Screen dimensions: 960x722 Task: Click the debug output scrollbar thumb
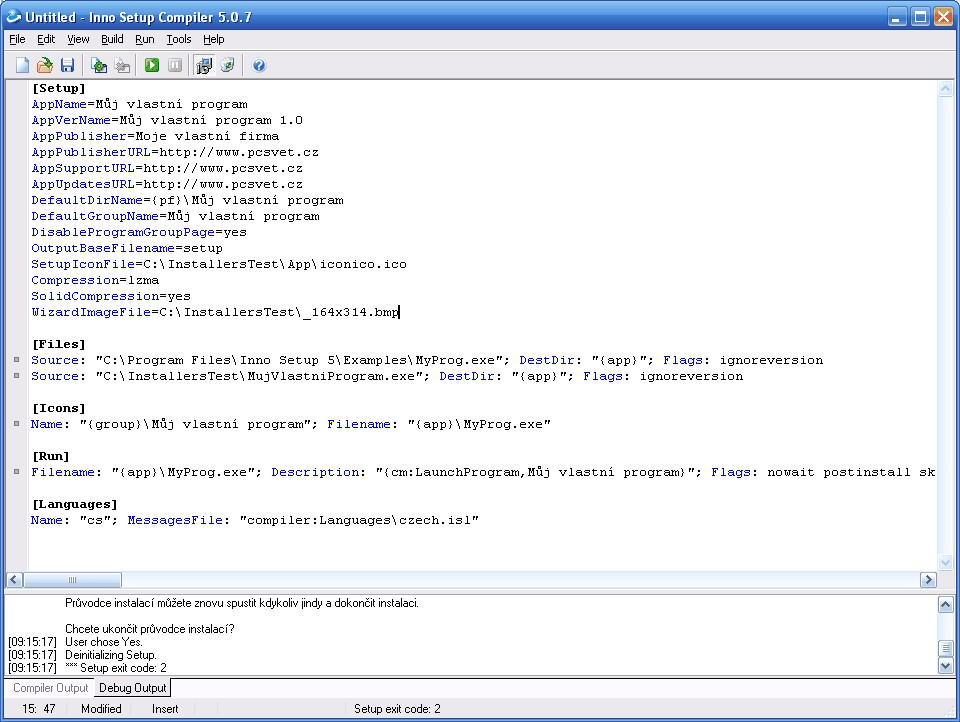[x=945, y=648]
